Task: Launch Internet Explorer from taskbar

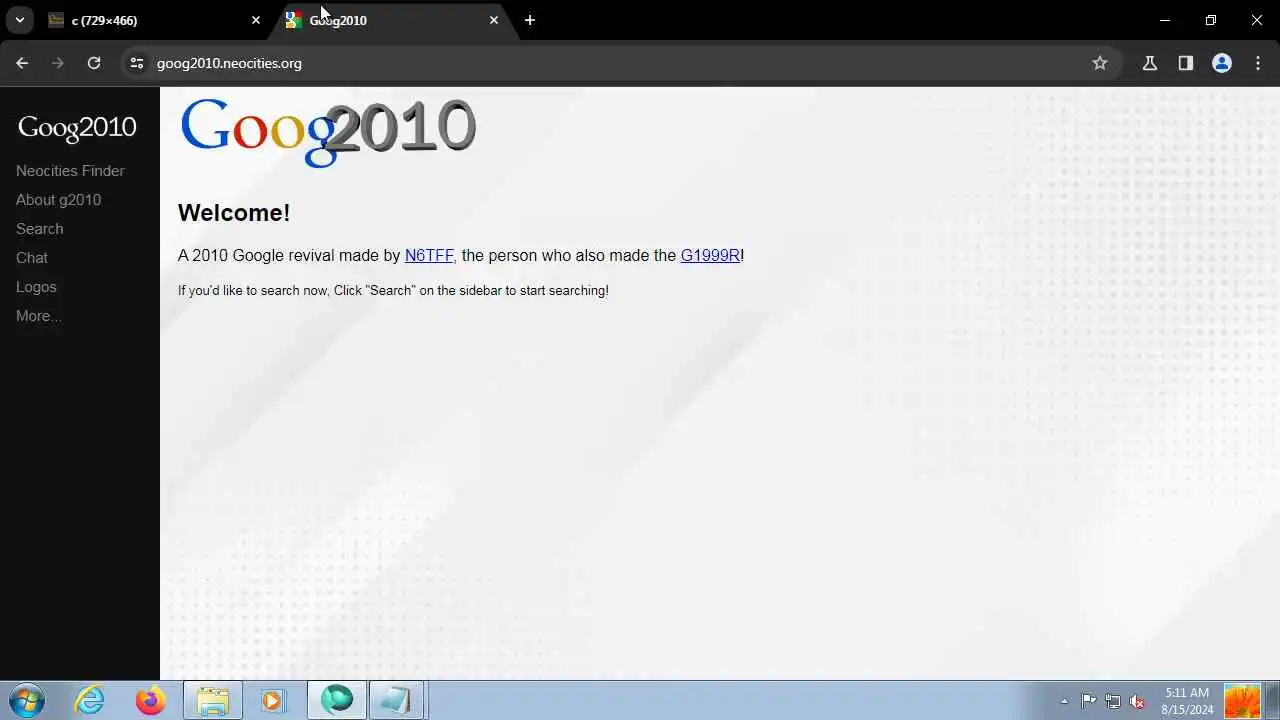Action: point(90,700)
